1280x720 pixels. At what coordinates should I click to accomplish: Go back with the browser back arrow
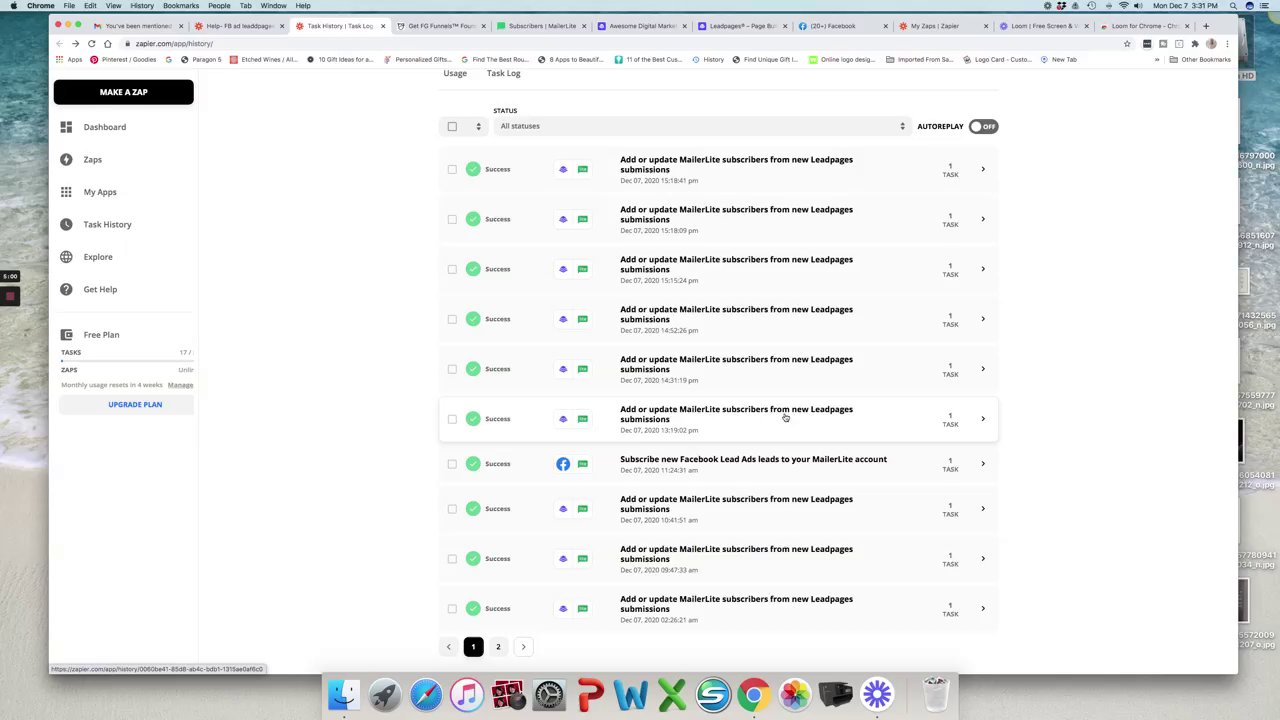[x=59, y=44]
